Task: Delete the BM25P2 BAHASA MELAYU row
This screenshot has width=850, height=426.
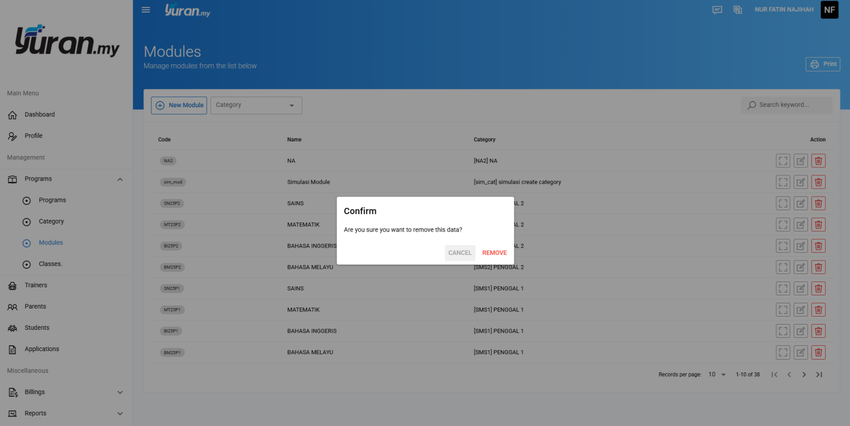Action: pos(819,267)
